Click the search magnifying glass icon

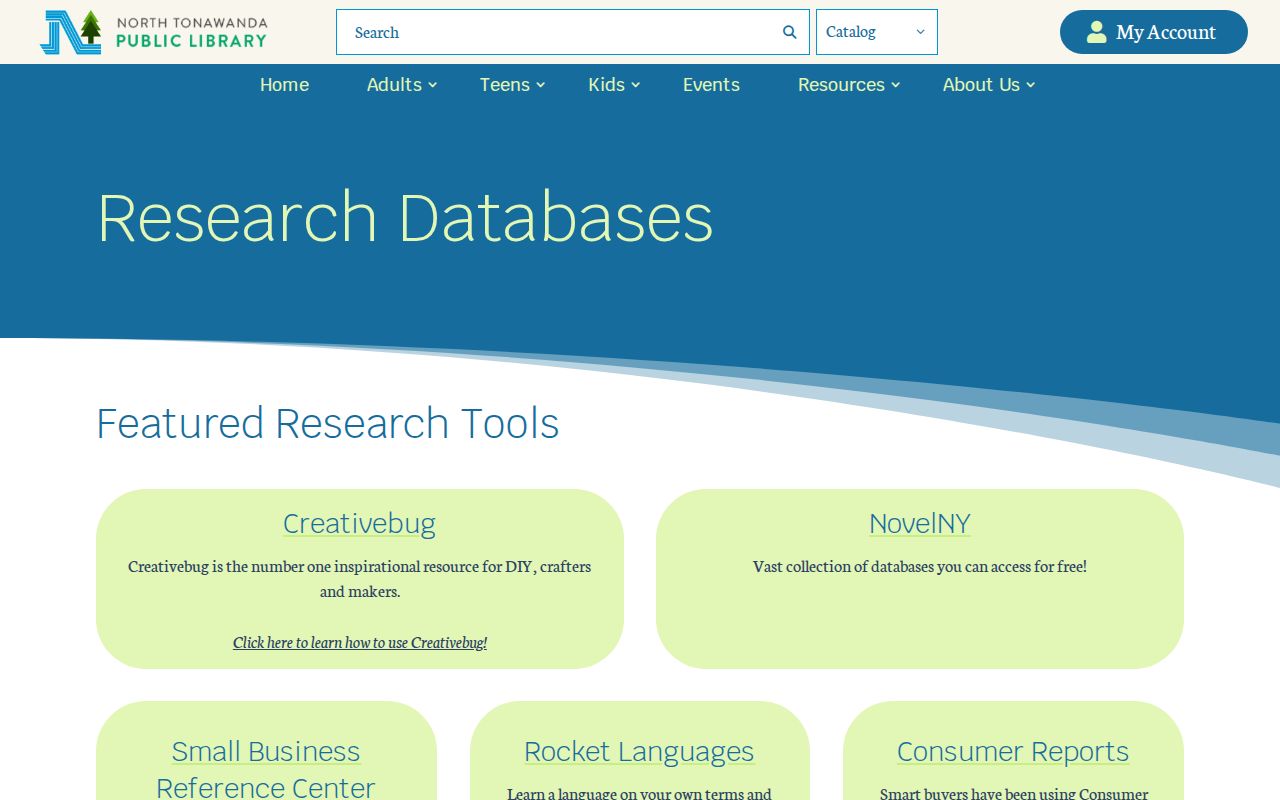pos(790,32)
